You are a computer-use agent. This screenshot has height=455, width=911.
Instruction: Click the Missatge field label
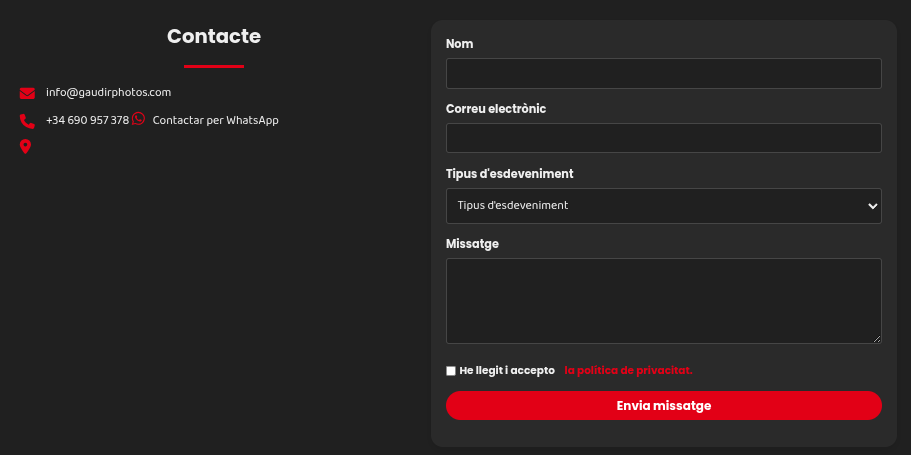(472, 244)
